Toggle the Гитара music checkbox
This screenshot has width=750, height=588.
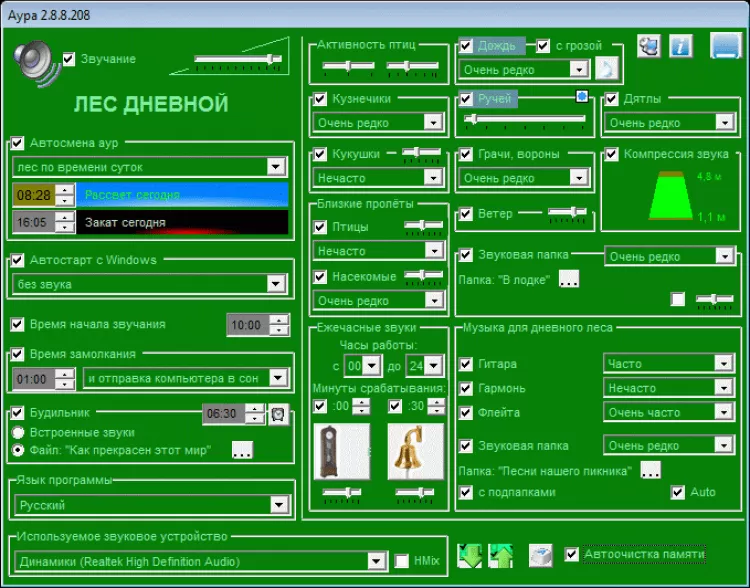click(466, 364)
